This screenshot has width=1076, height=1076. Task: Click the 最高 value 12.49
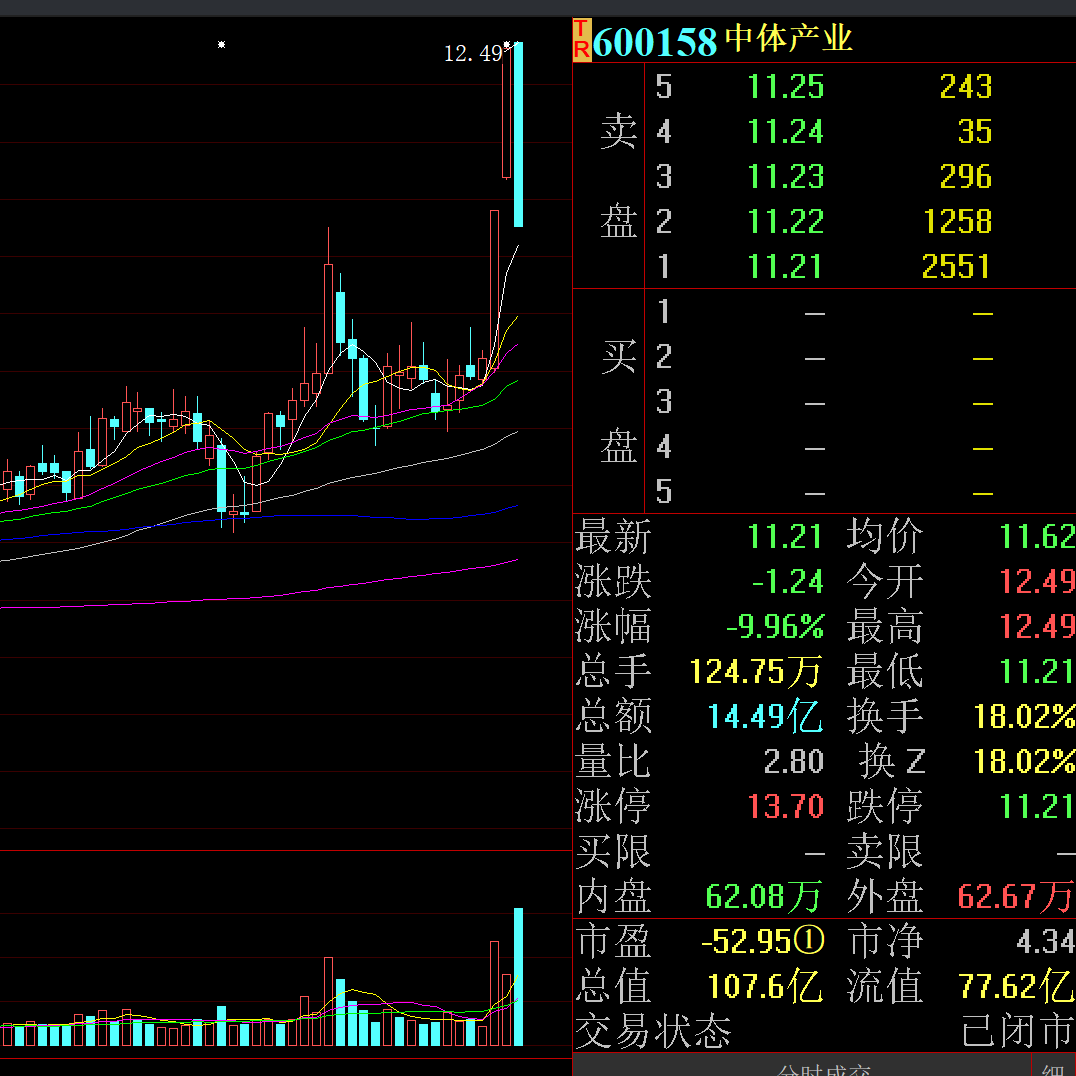(1037, 627)
